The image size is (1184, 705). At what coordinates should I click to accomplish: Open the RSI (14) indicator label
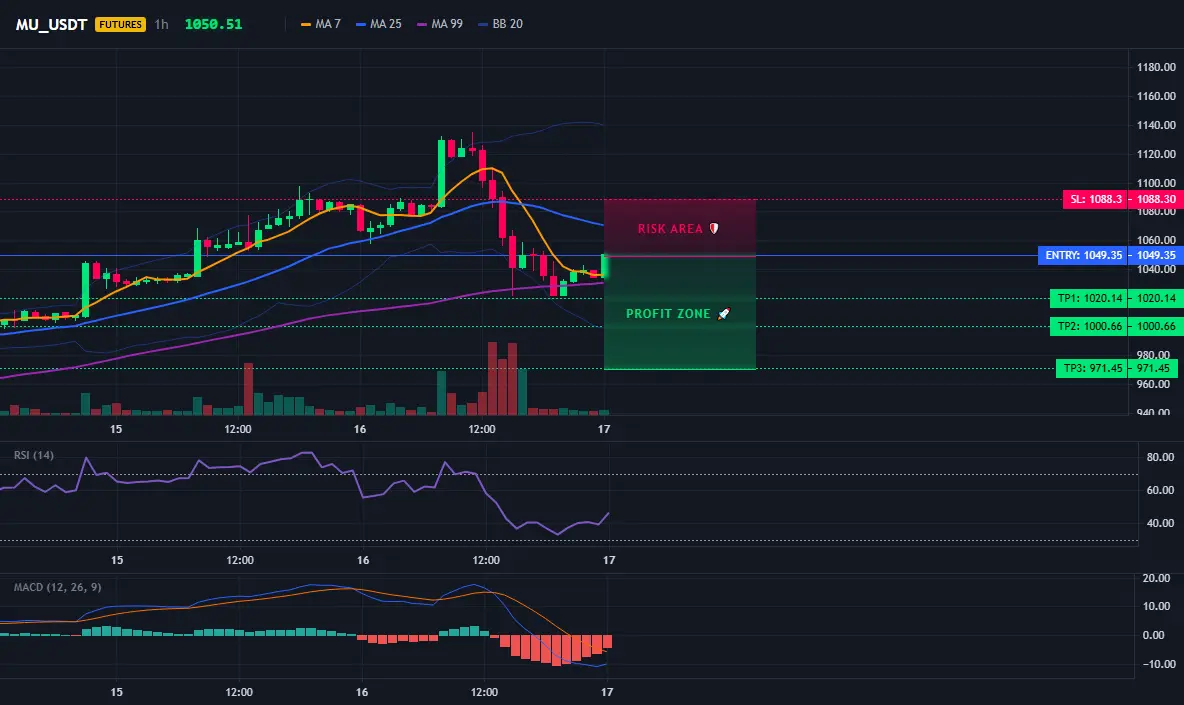pos(34,455)
